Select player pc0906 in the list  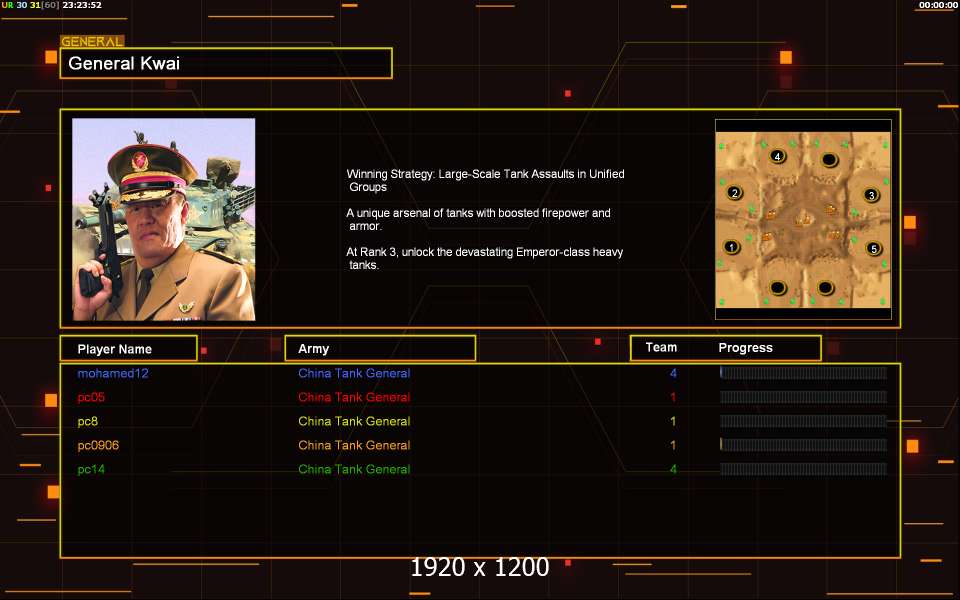coord(98,445)
